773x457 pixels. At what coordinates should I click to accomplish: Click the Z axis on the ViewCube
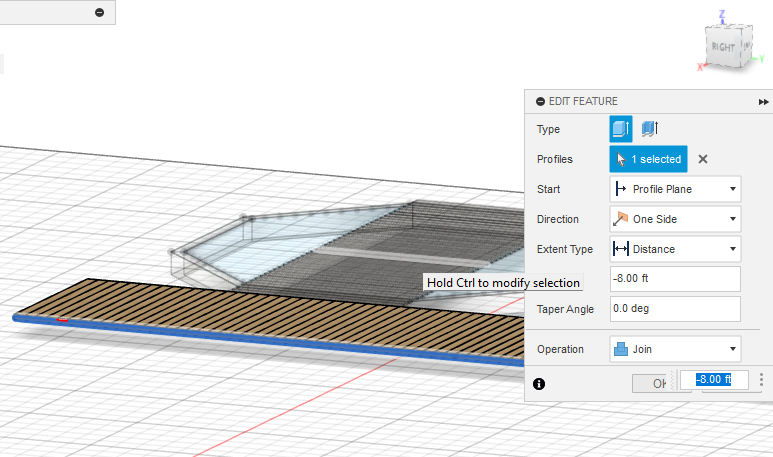(722, 14)
